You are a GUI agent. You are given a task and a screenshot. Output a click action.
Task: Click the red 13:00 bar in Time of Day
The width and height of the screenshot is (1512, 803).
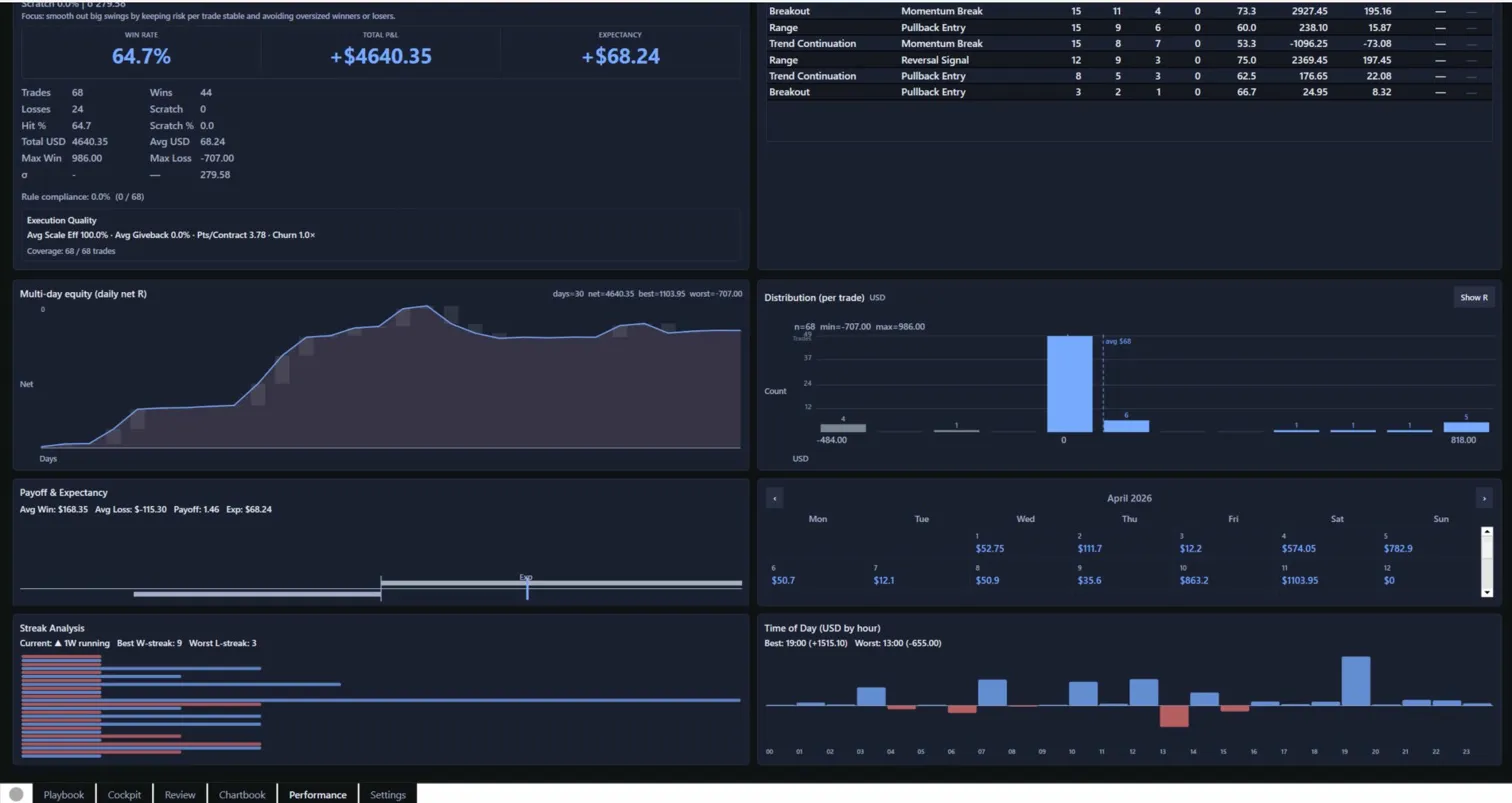(1173, 716)
